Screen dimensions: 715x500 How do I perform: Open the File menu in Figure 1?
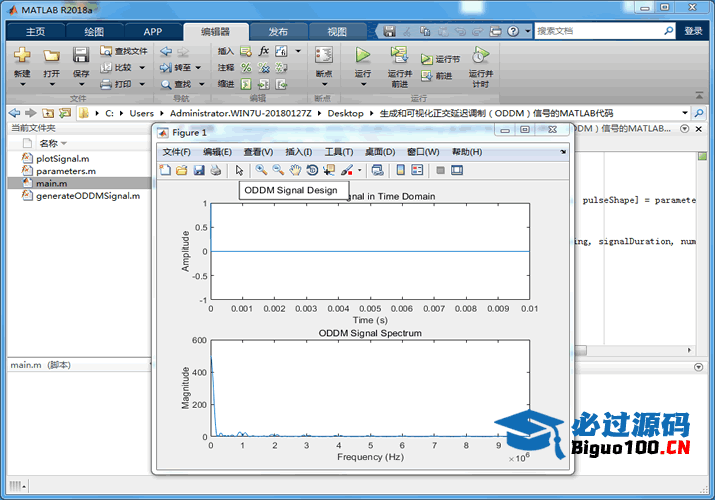(176, 152)
